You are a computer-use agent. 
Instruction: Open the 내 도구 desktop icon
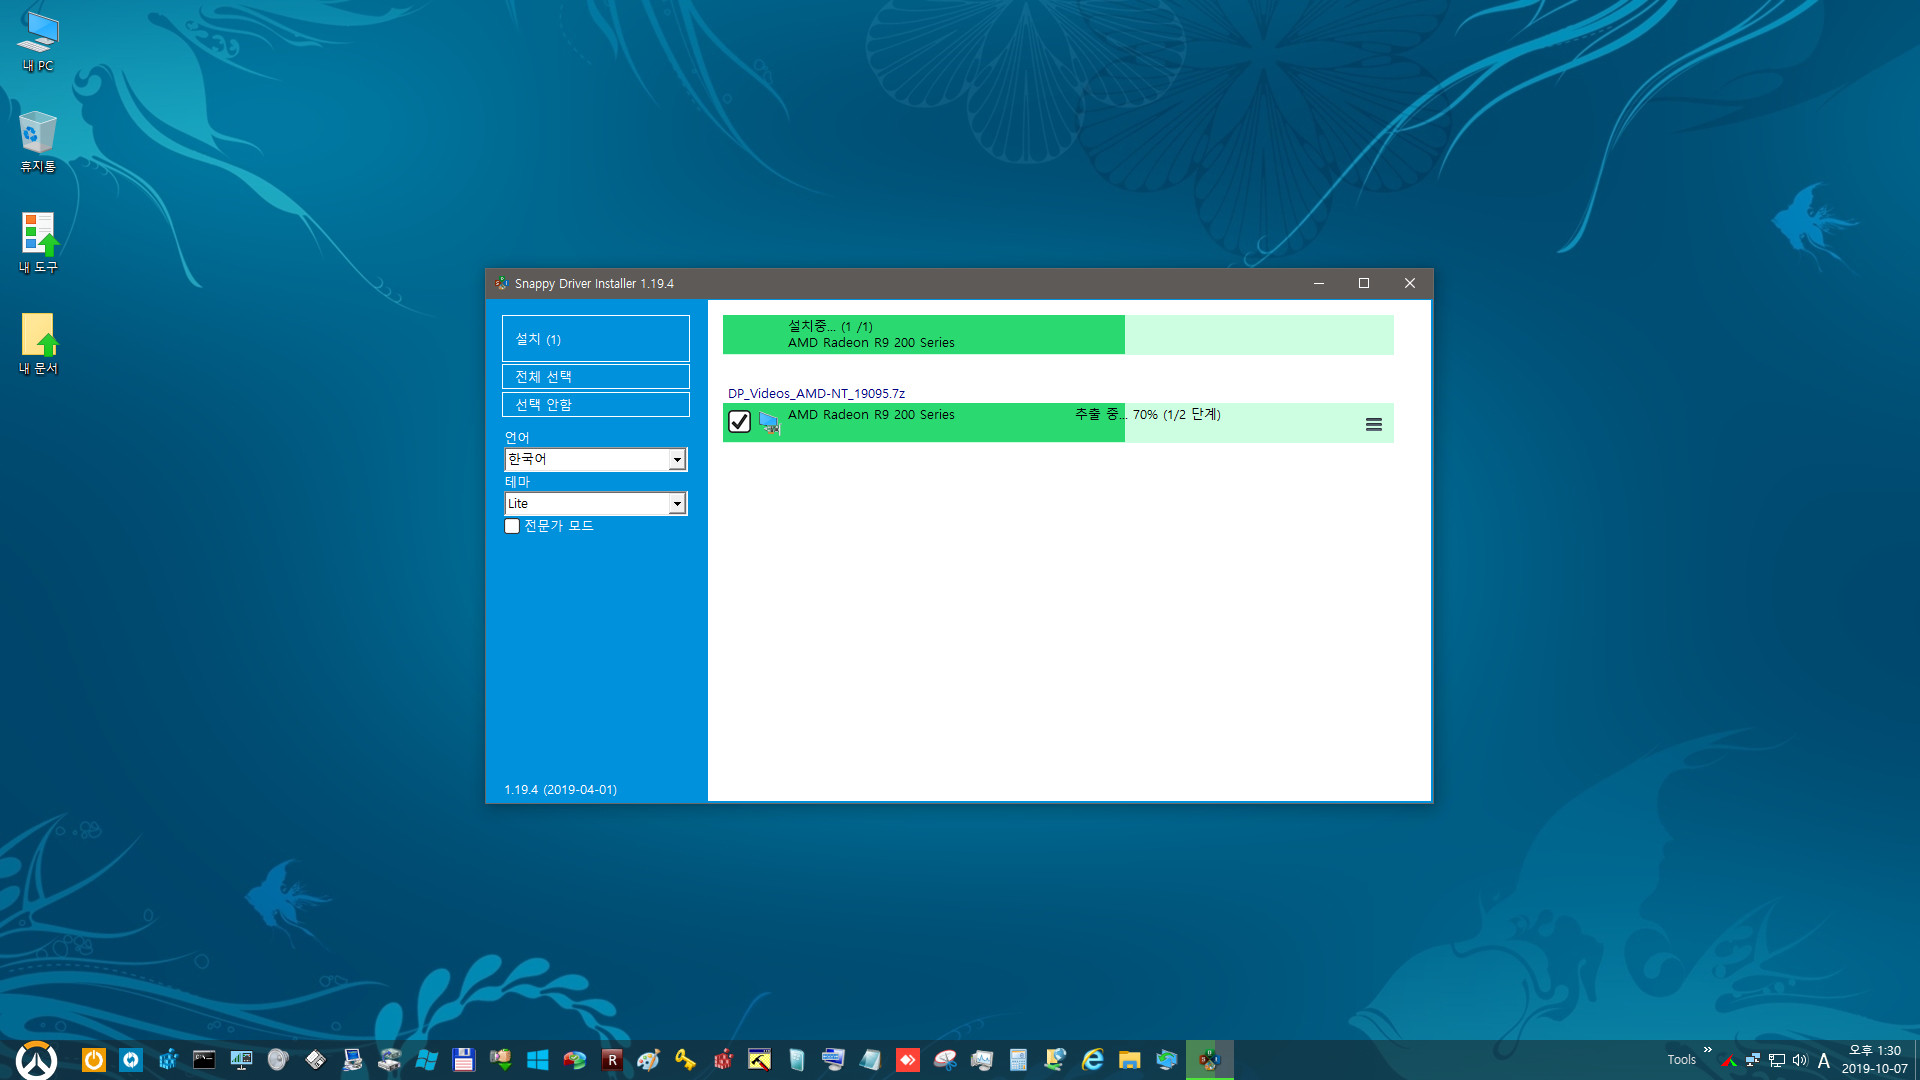coord(38,243)
